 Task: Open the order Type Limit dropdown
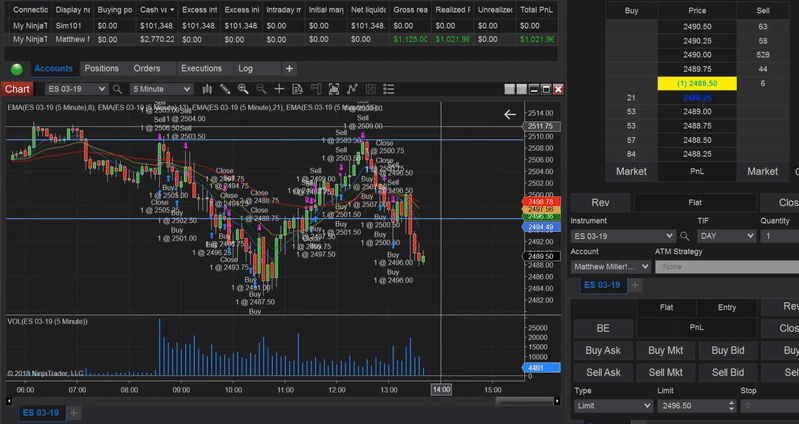(614, 406)
